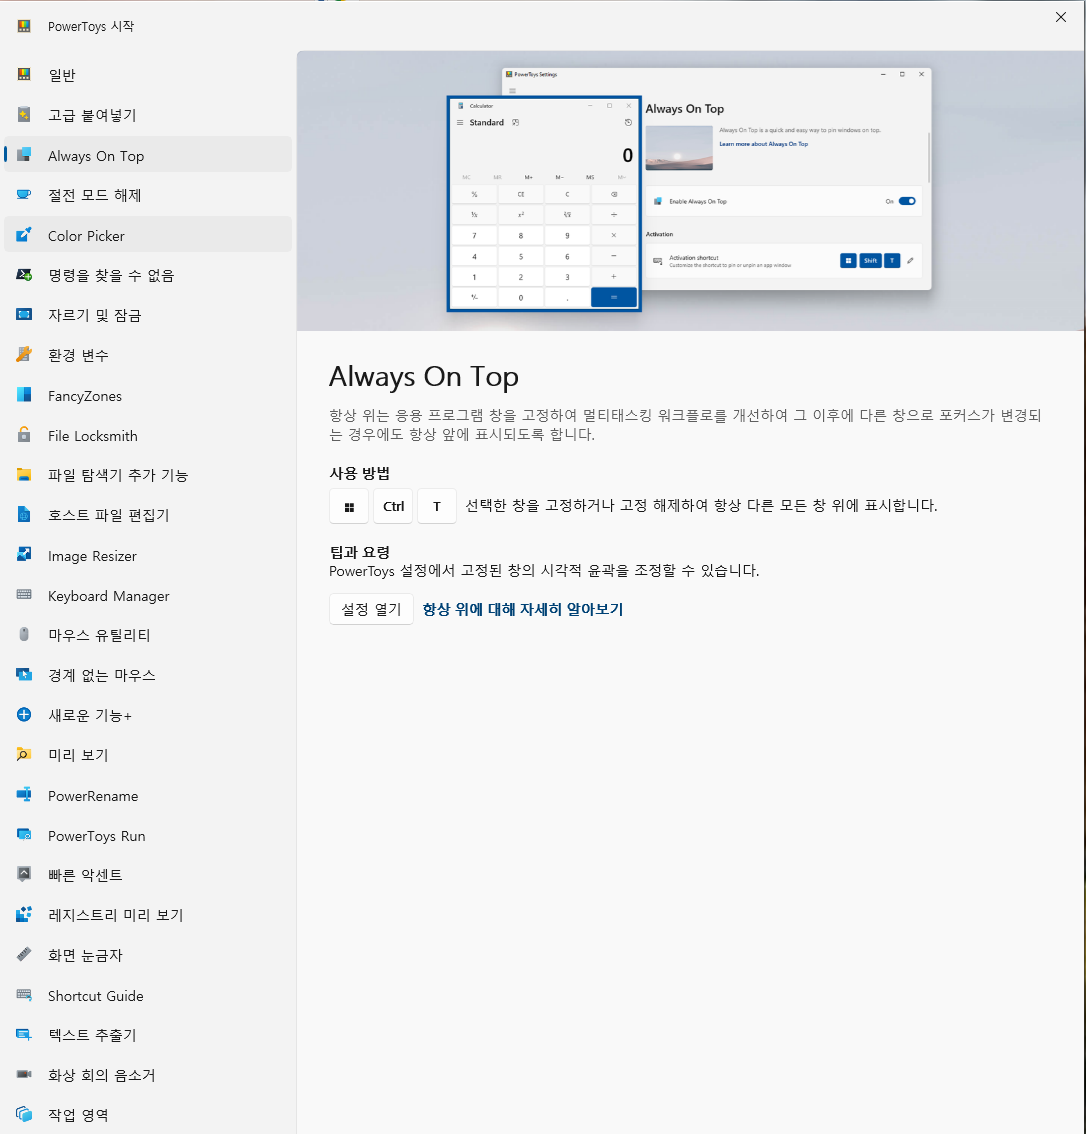Click the 명령을 찾을 수 없음 icon
This screenshot has height=1134, width=1086.
click(x=24, y=275)
